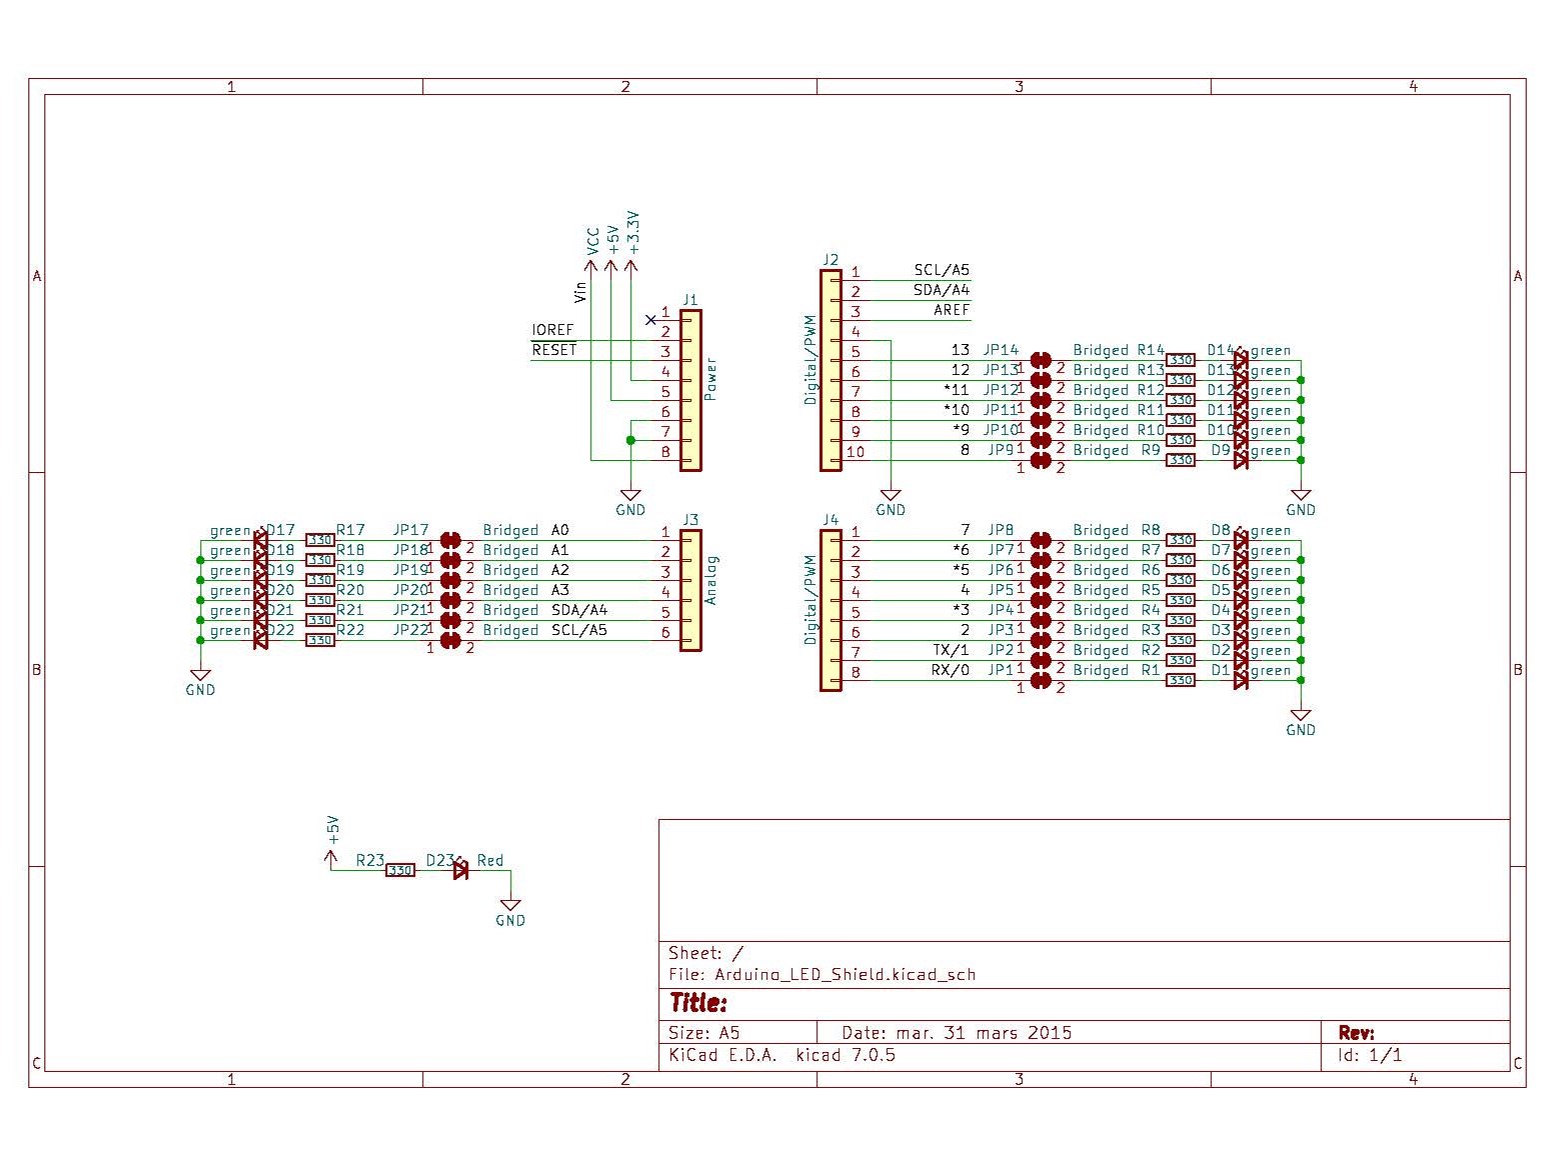1555x1166 pixels.
Task: Select the J4 Digital/PWM connector body
Action: [x=831, y=610]
